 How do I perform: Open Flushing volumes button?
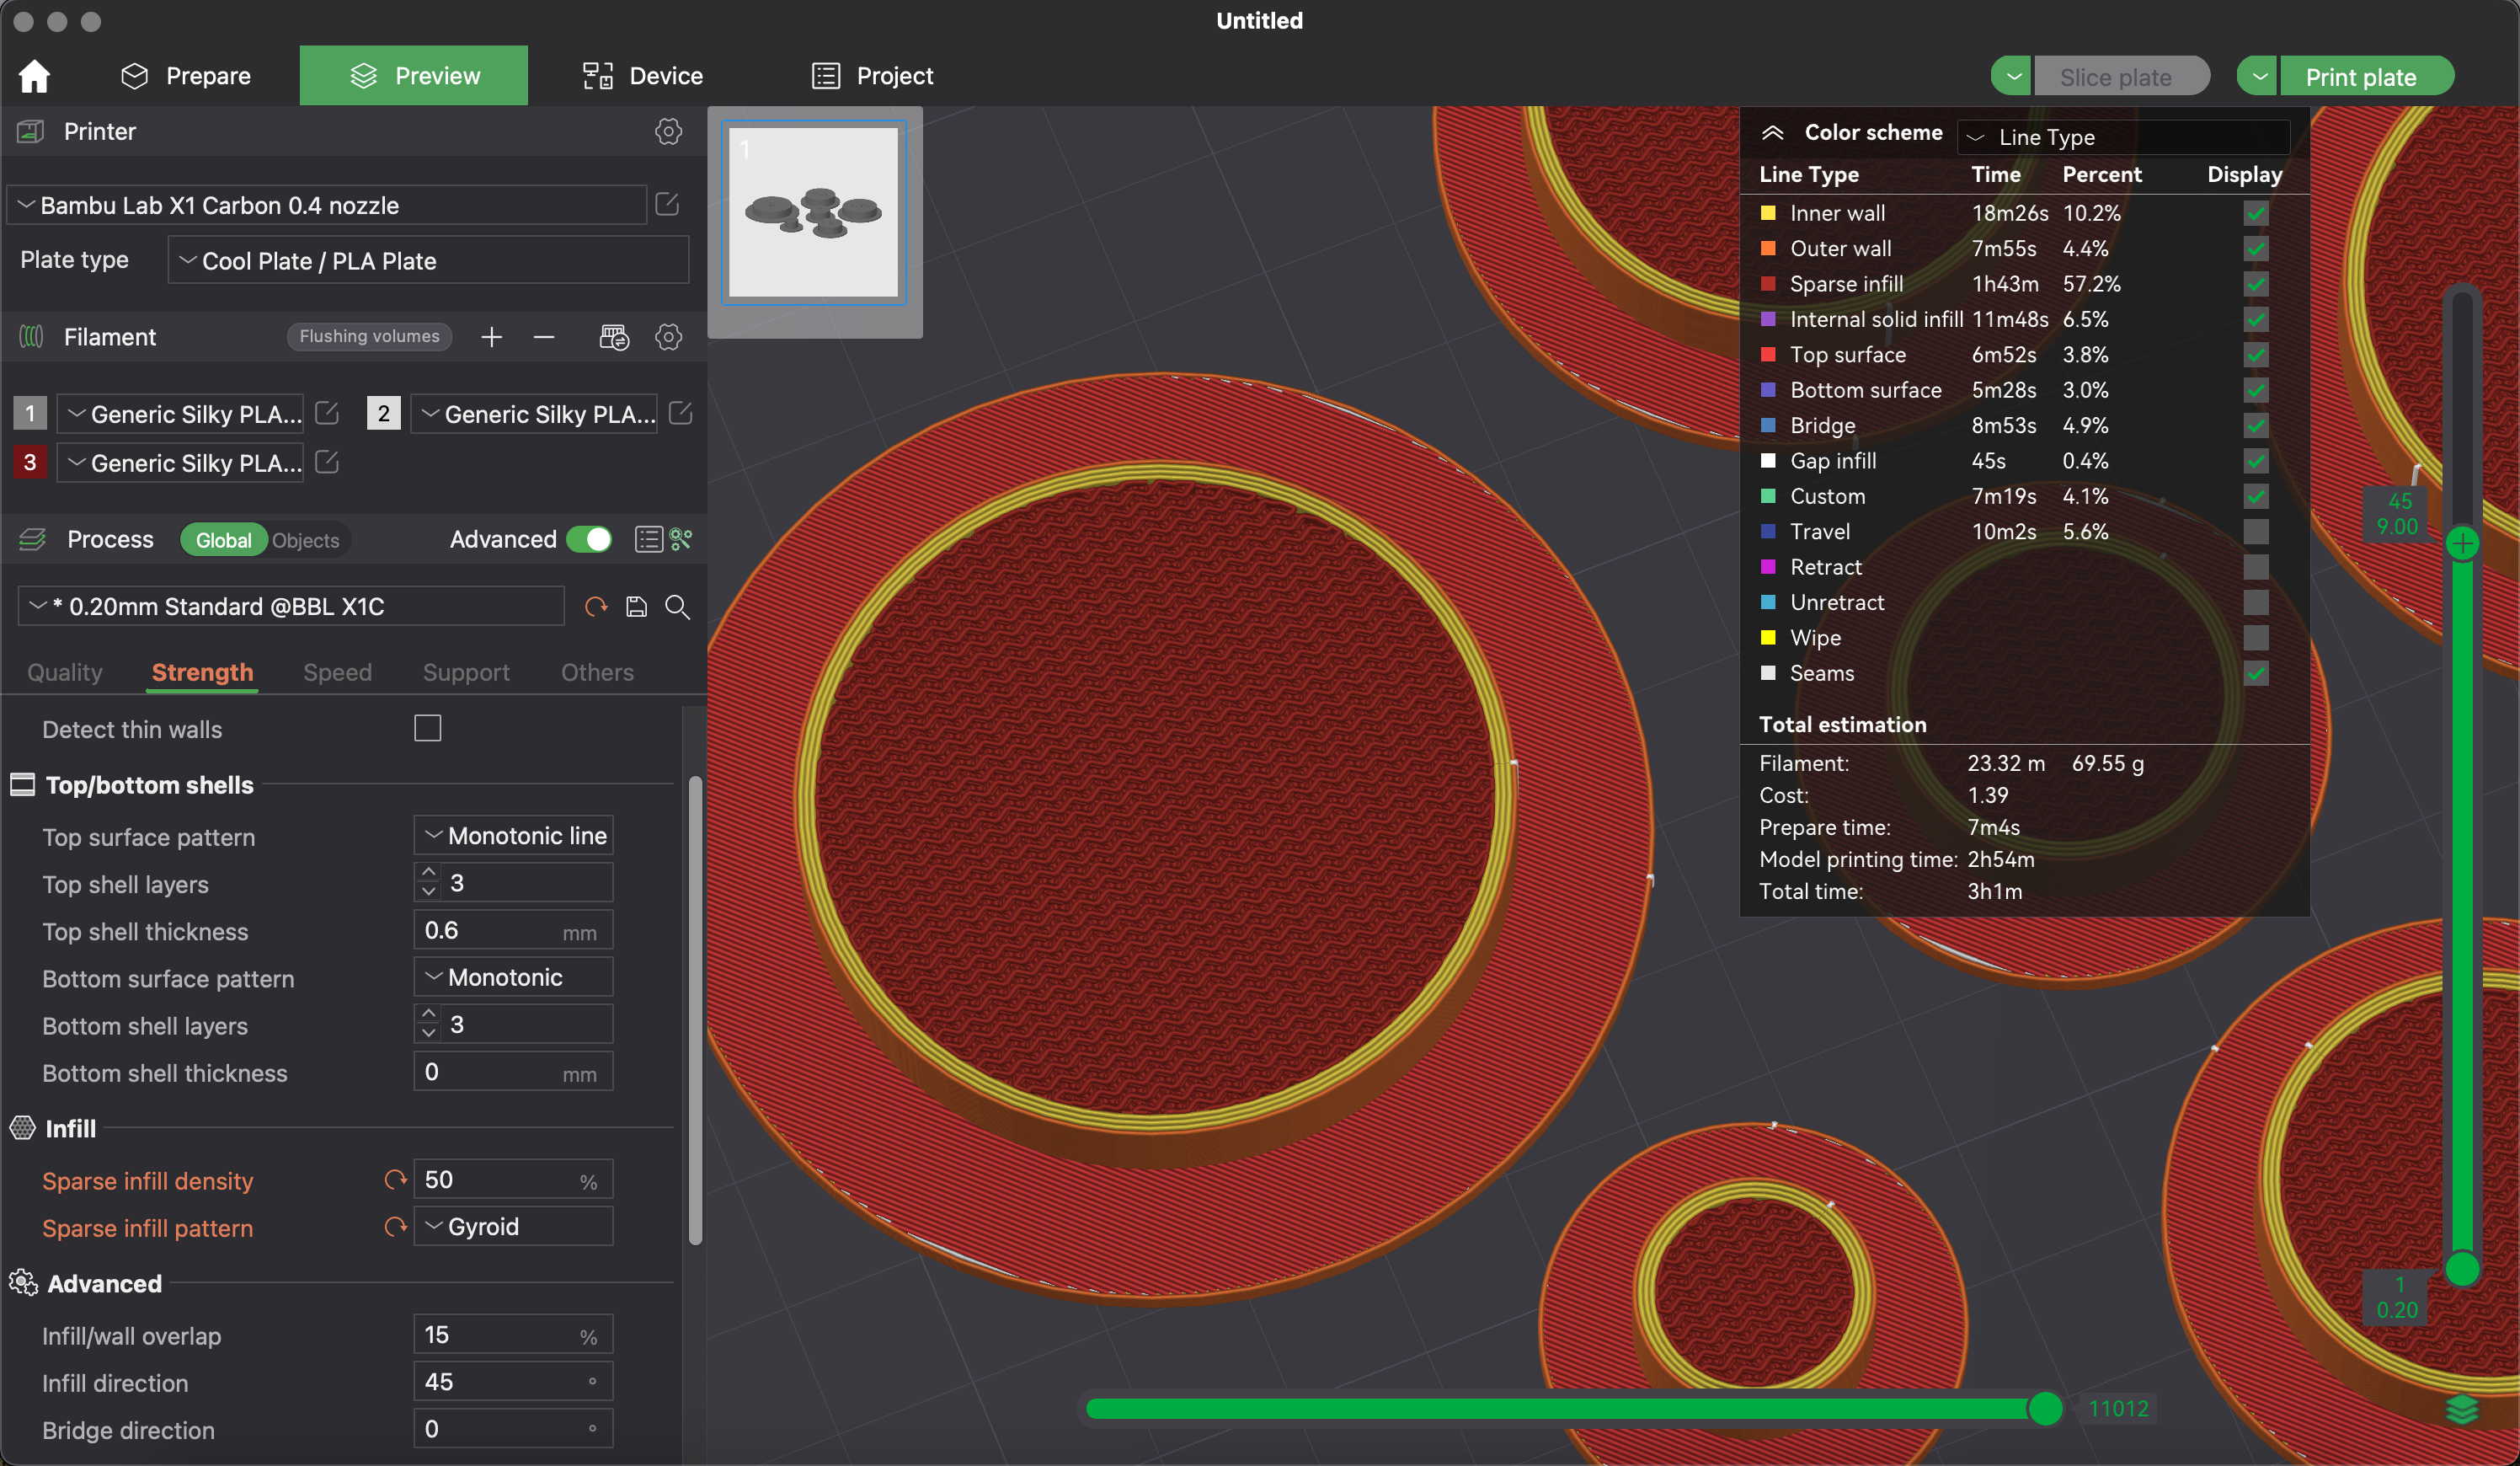pyautogui.click(x=369, y=337)
